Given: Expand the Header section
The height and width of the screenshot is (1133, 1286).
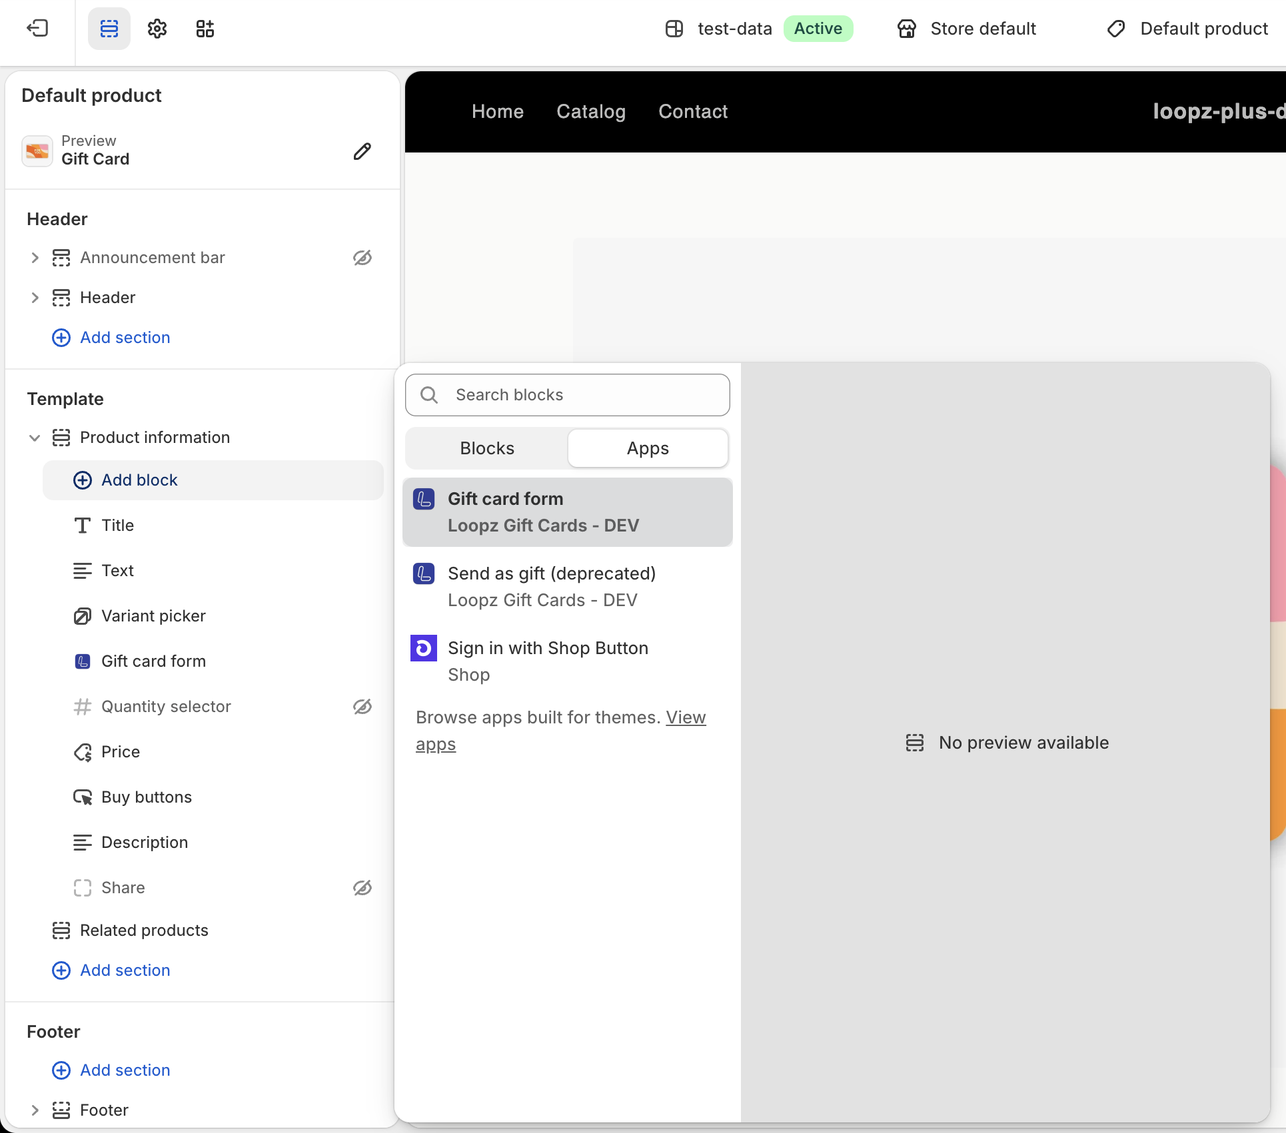Looking at the screenshot, I should click(x=35, y=298).
